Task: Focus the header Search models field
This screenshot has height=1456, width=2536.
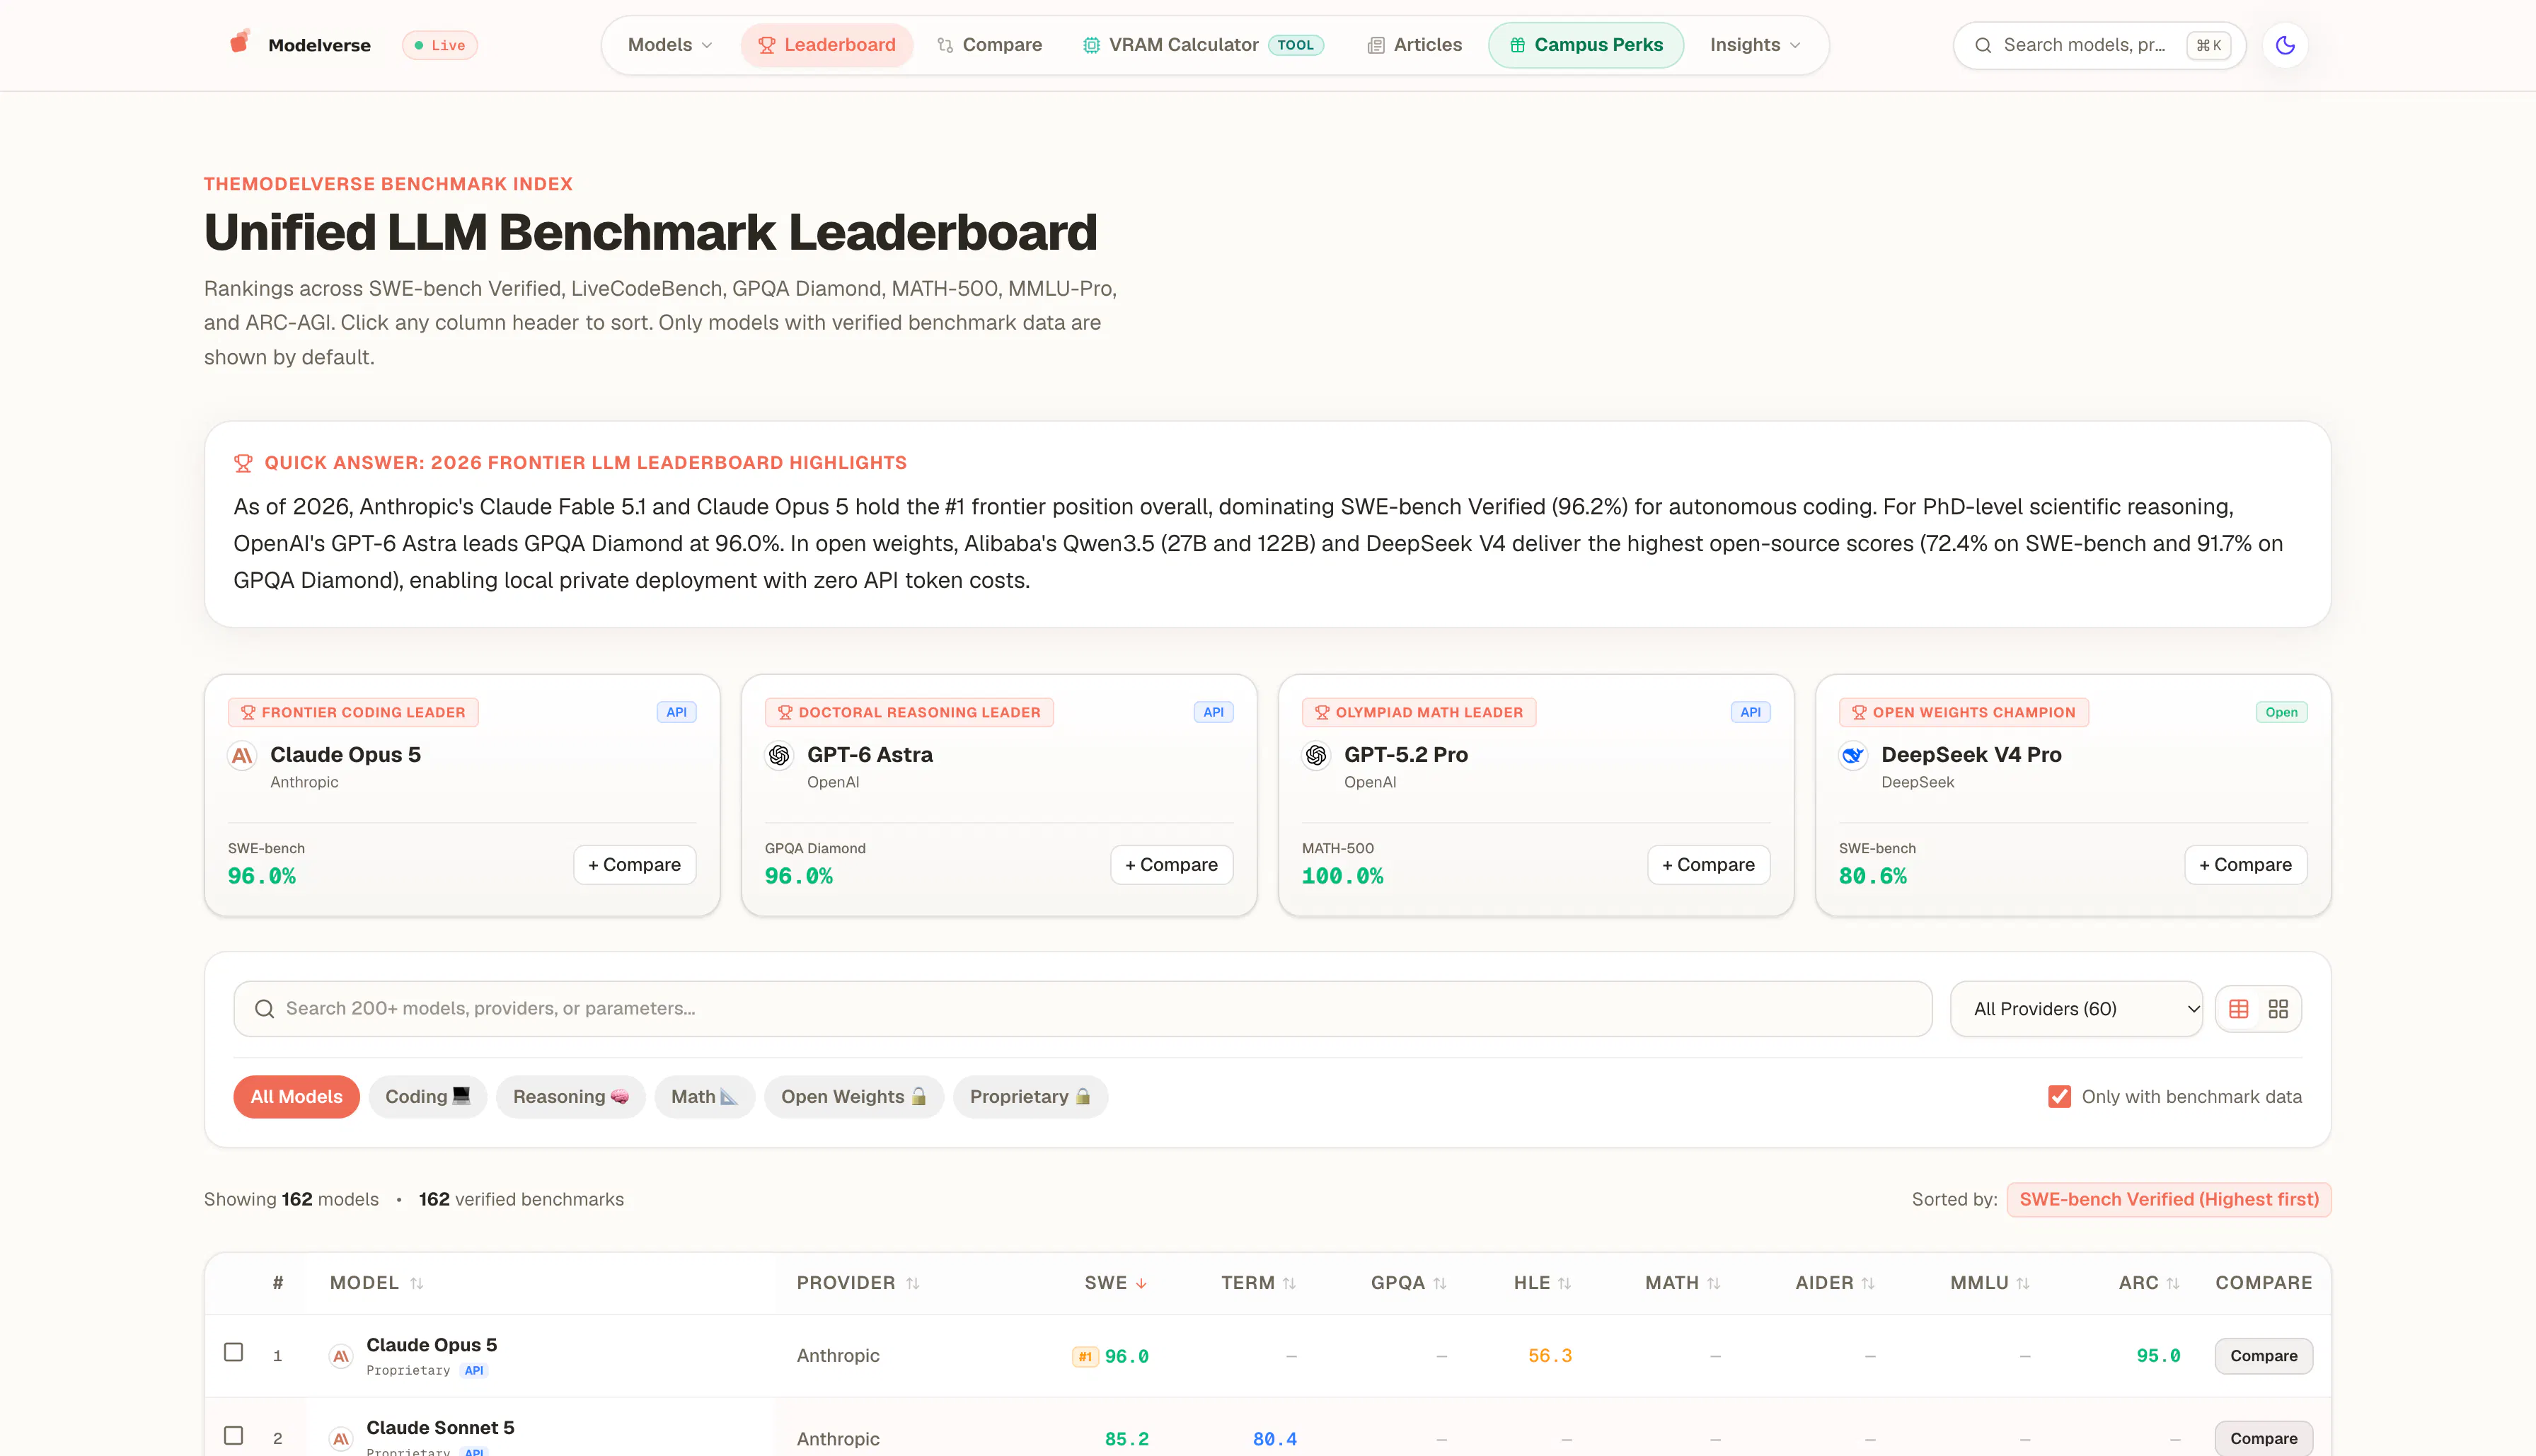Action: pyautogui.click(x=2100, y=45)
